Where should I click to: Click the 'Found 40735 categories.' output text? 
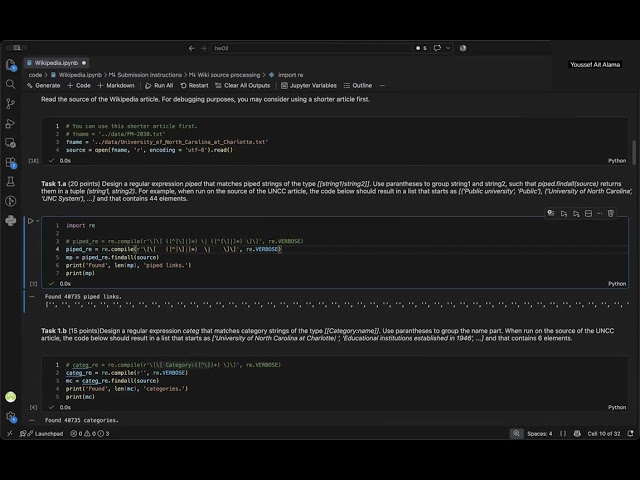pos(82,420)
